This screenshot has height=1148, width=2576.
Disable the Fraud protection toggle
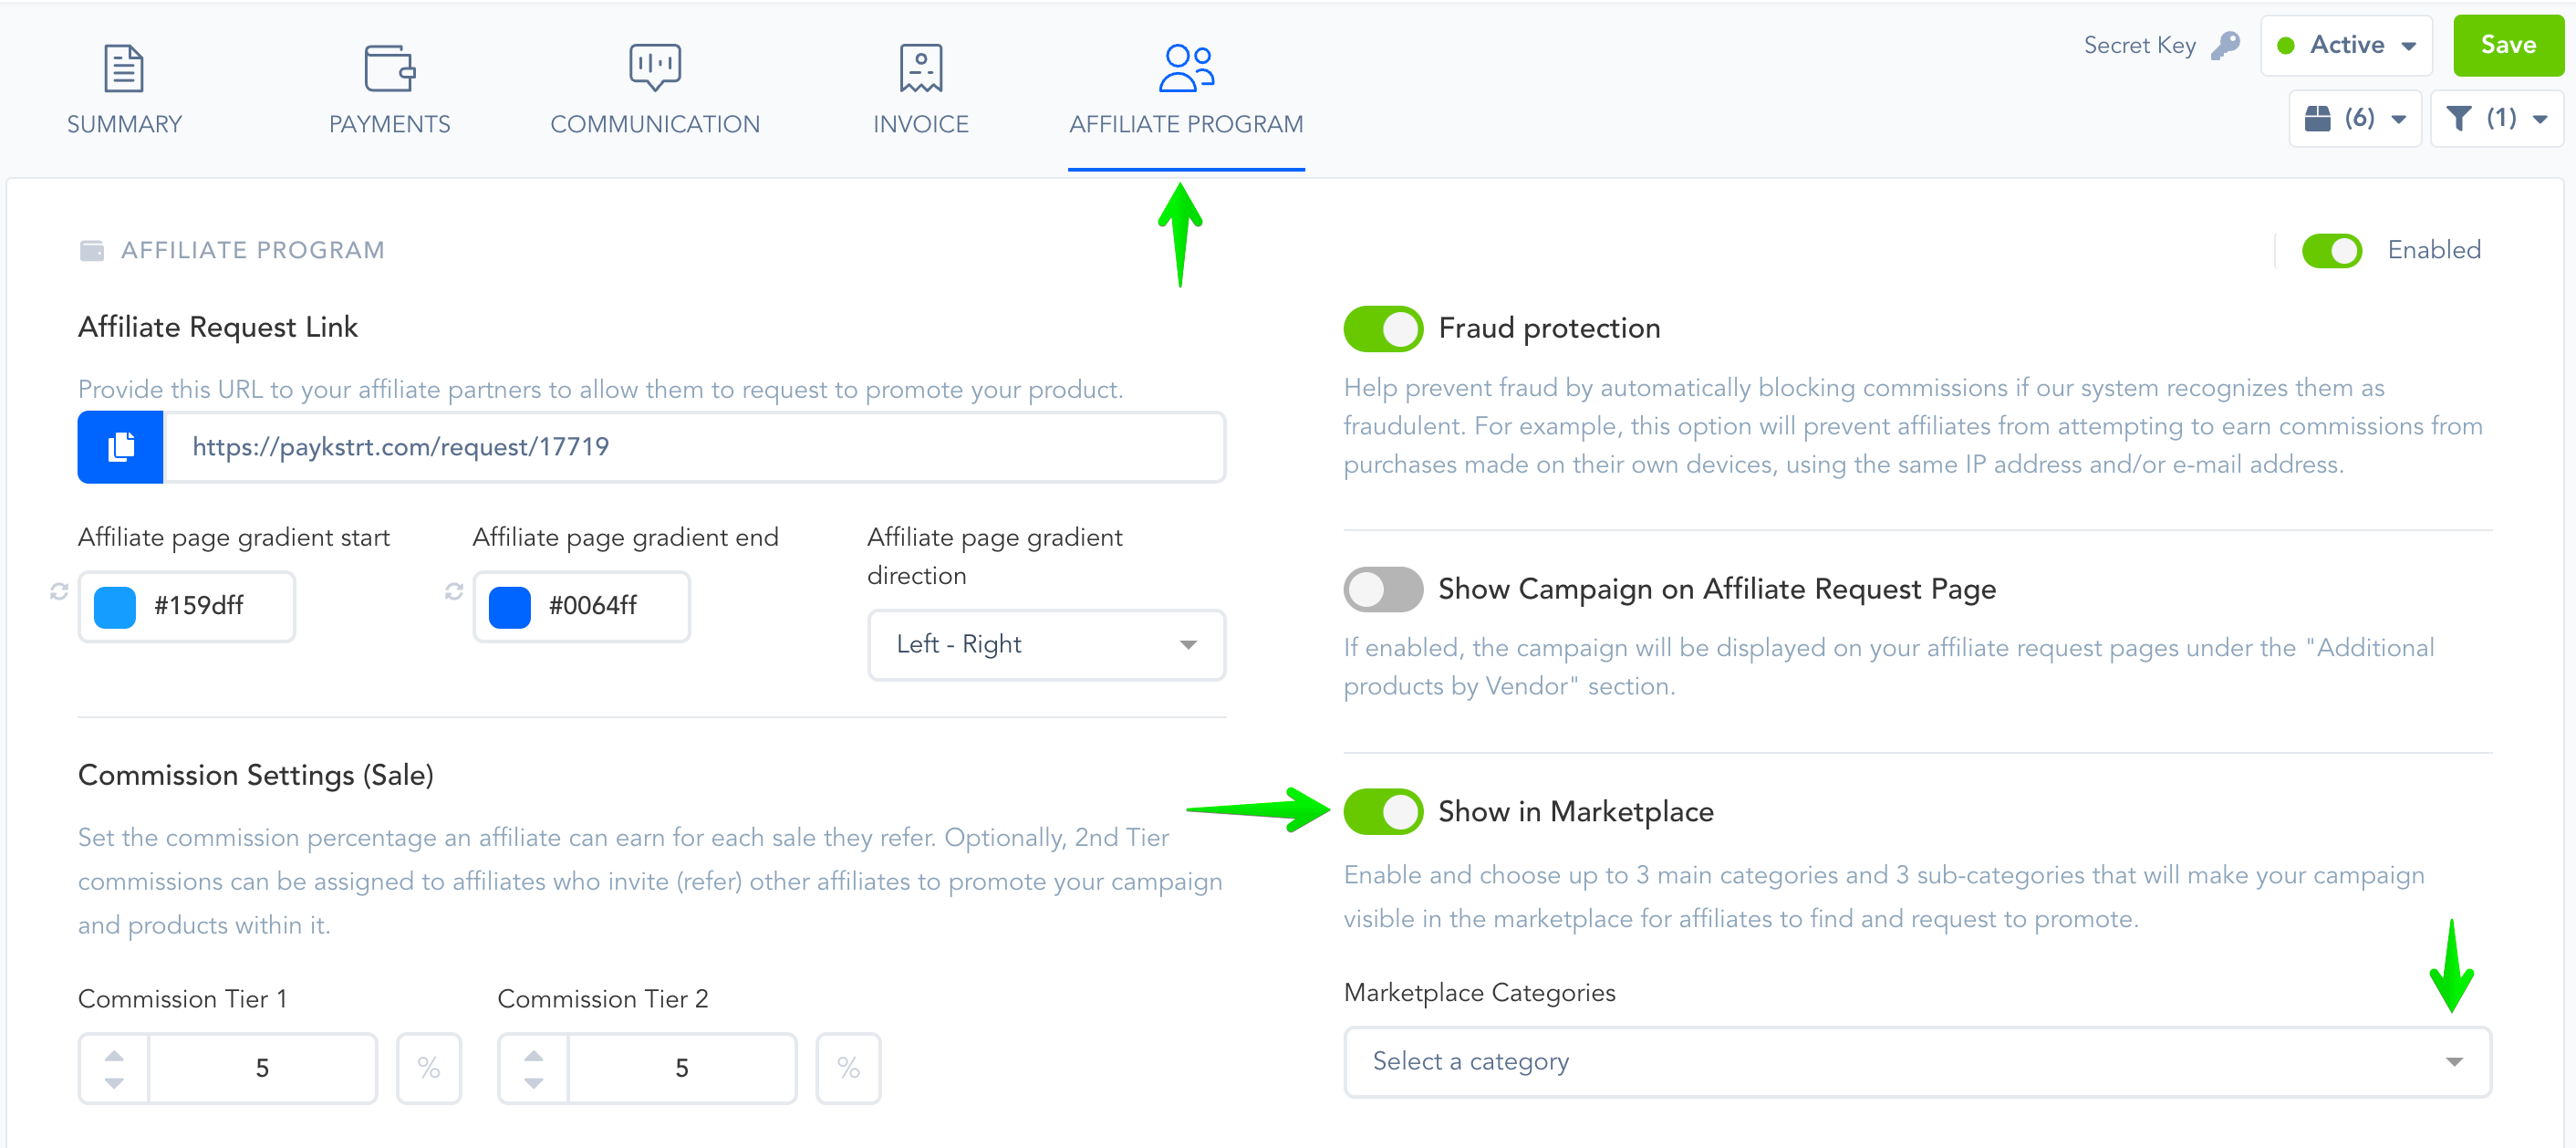[x=1383, y=328]
